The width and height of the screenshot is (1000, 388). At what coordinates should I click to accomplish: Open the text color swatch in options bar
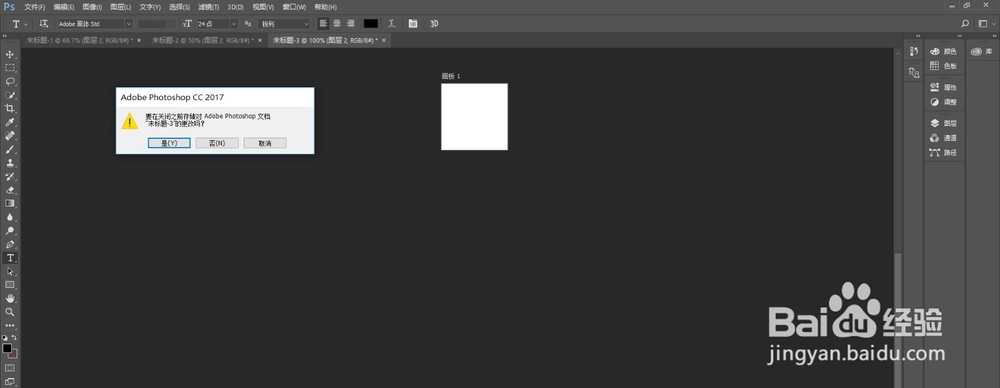point(371,24)
